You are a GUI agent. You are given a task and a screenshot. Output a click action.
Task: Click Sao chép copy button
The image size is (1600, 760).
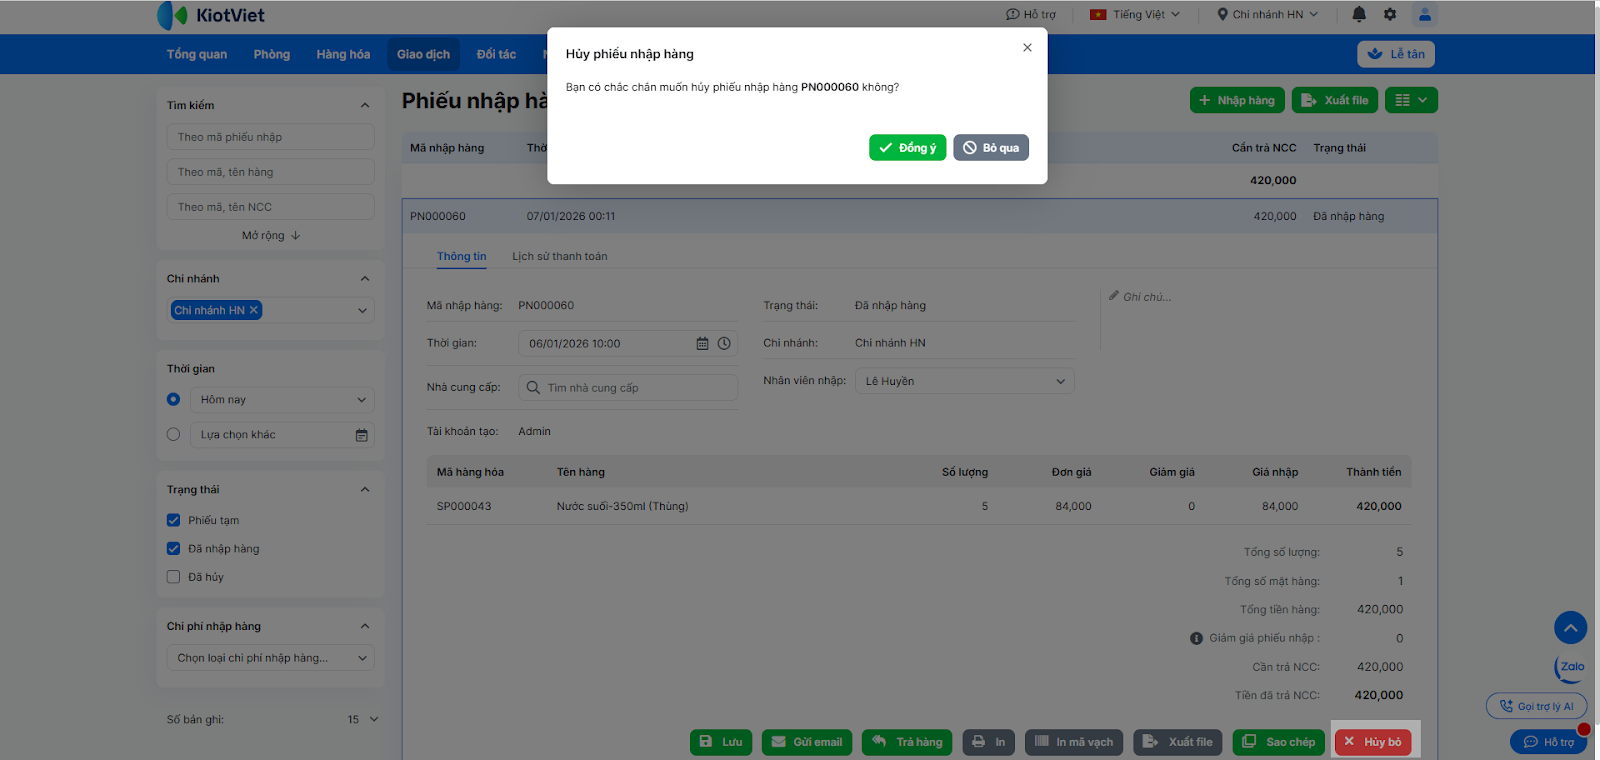point(1279,742)
